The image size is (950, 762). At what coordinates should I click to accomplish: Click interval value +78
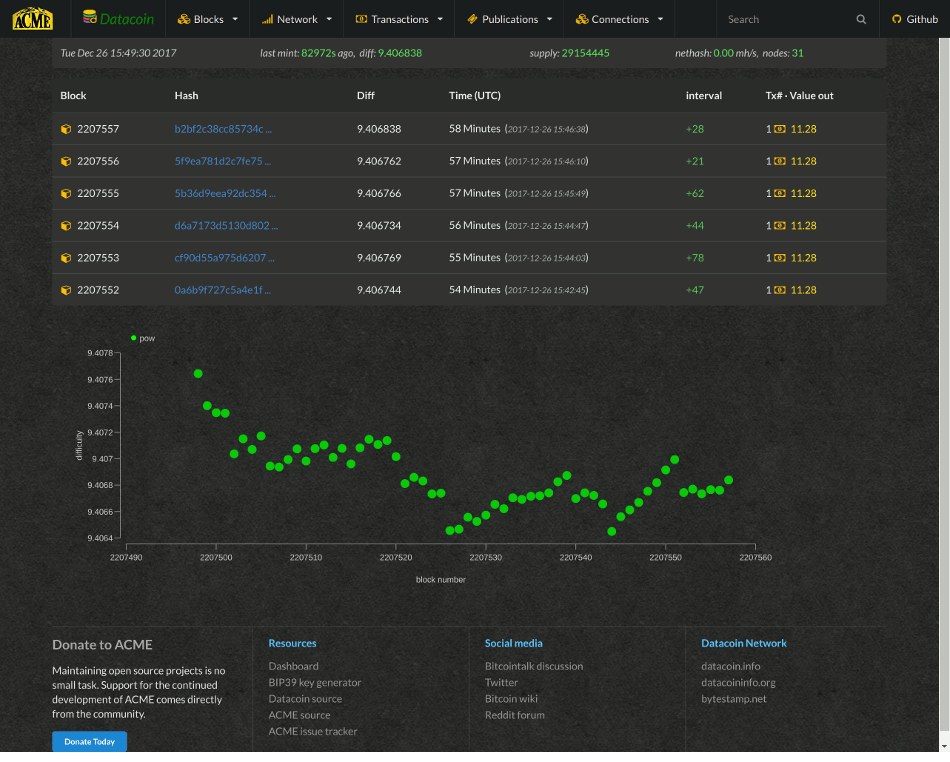[694, 257]
